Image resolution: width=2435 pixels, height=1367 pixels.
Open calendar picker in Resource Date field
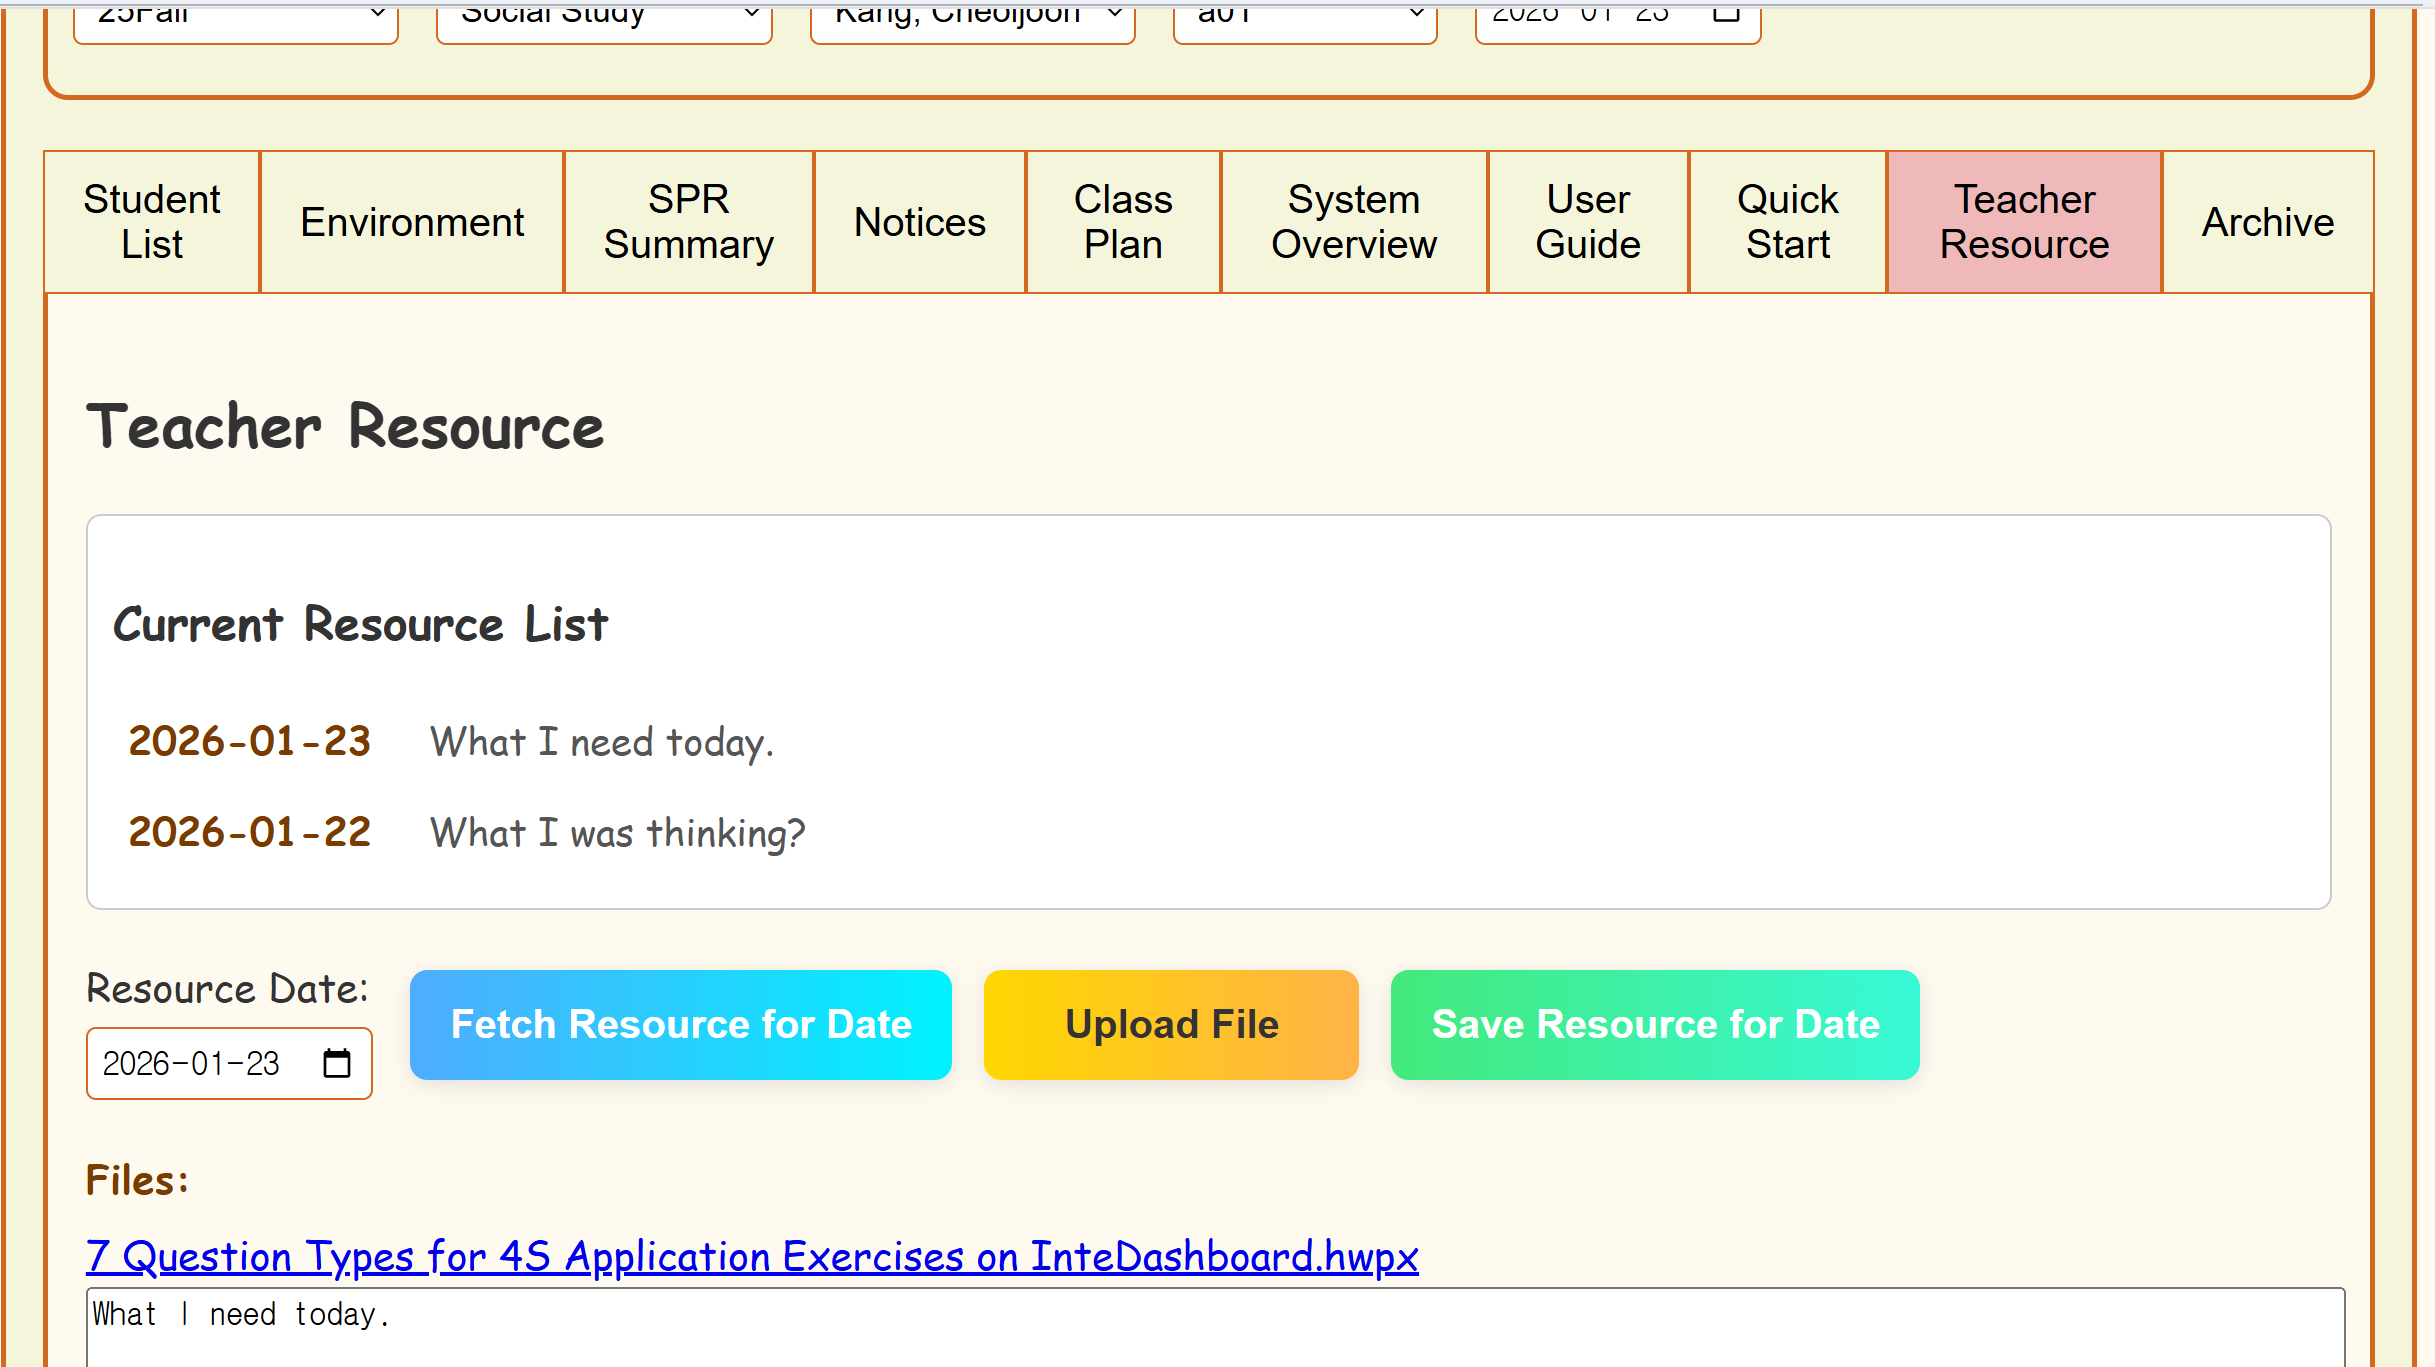coord(337,1063)
